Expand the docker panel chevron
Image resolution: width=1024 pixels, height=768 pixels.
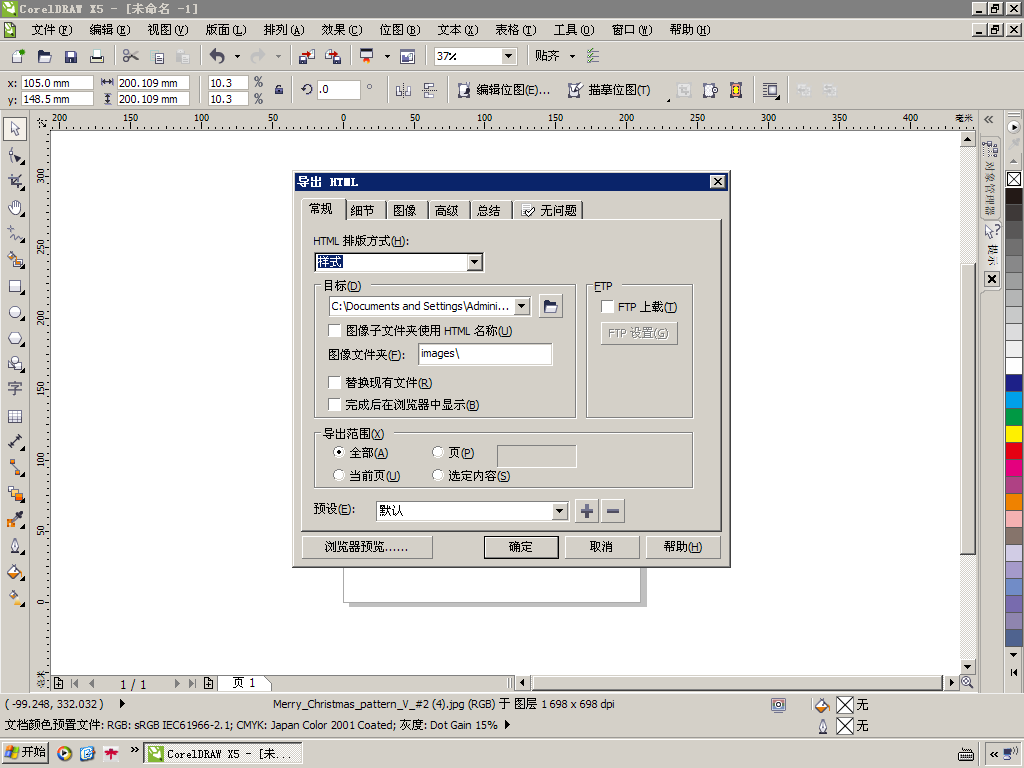coord(989,120)
